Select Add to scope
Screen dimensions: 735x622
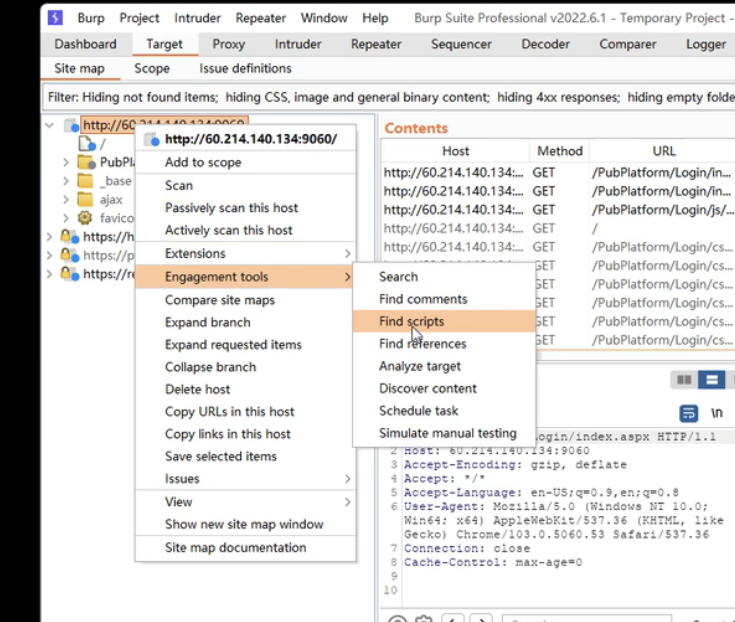[246, 162]
